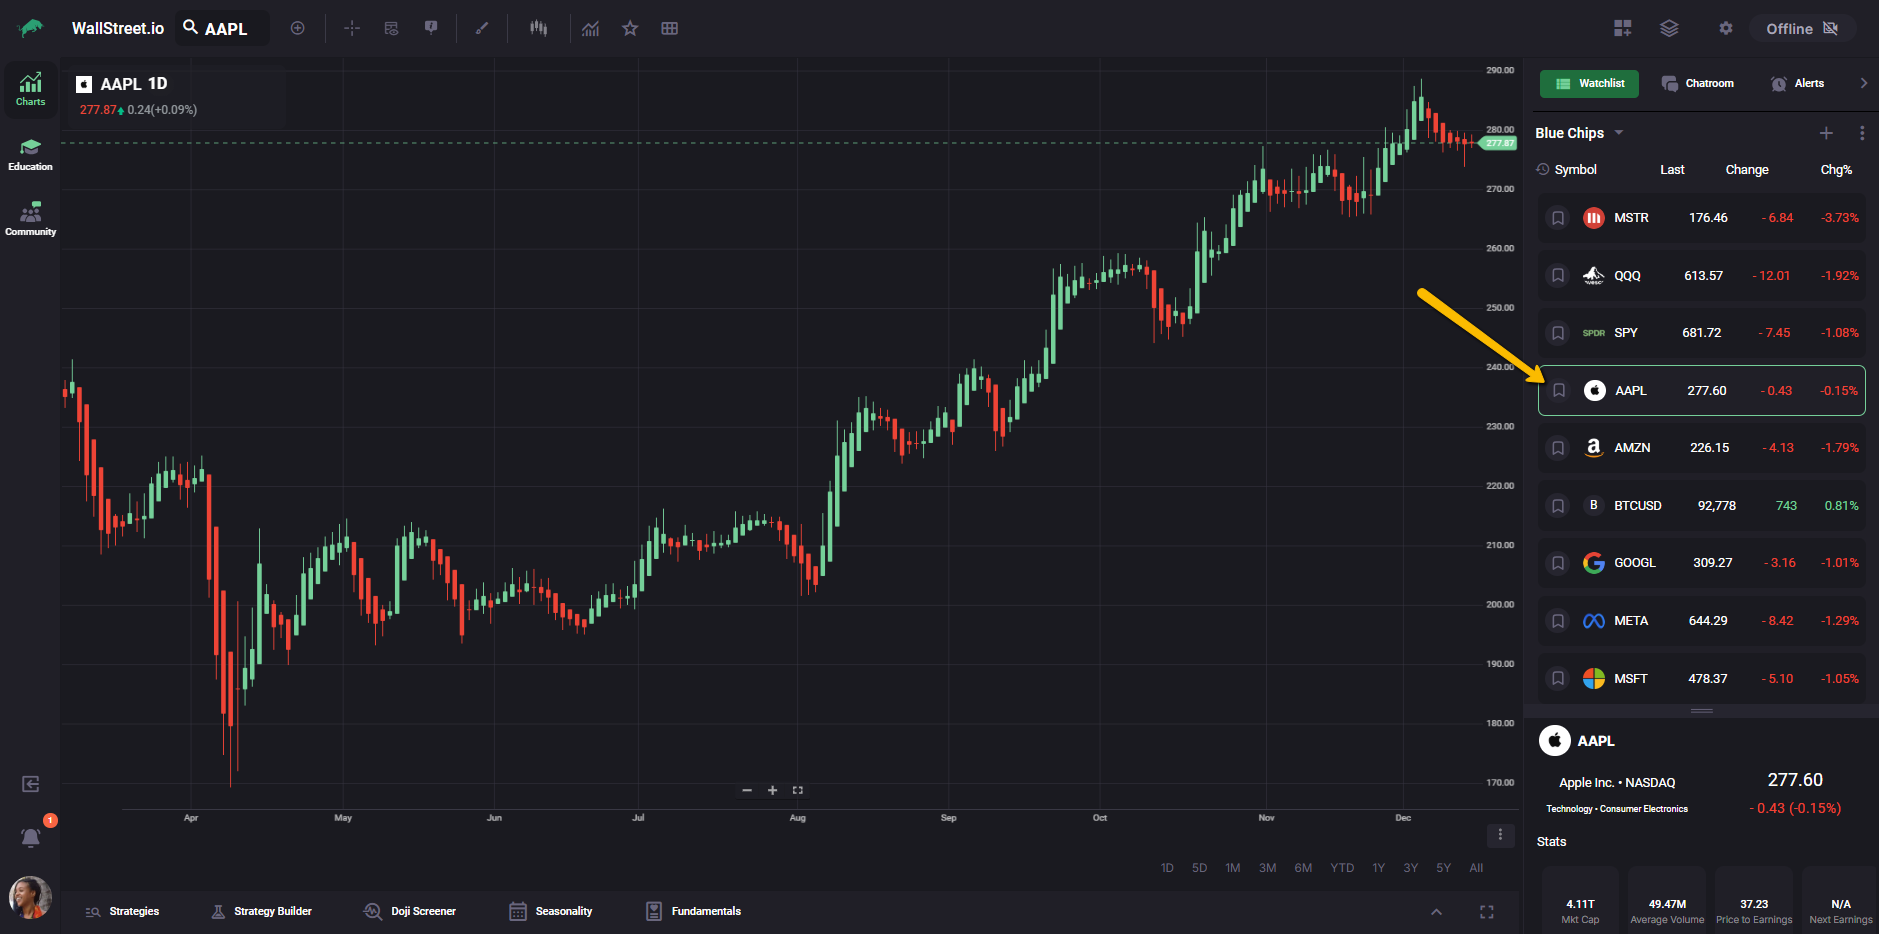Open the drawing brush tool
This screenshot has height=934, width=1879.
482,28
